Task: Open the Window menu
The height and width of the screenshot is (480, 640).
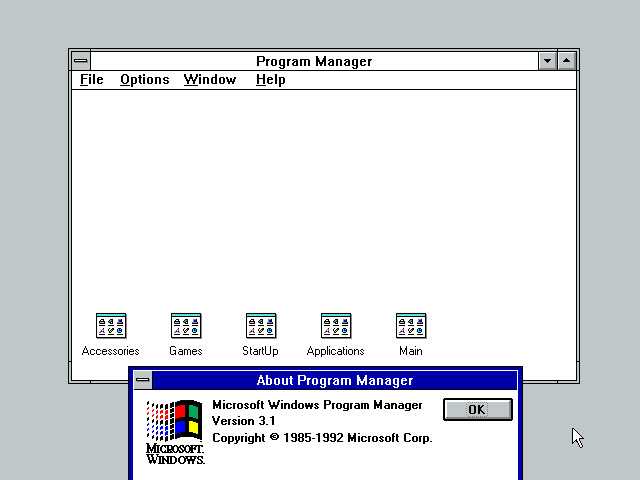Action: [210, 80]
